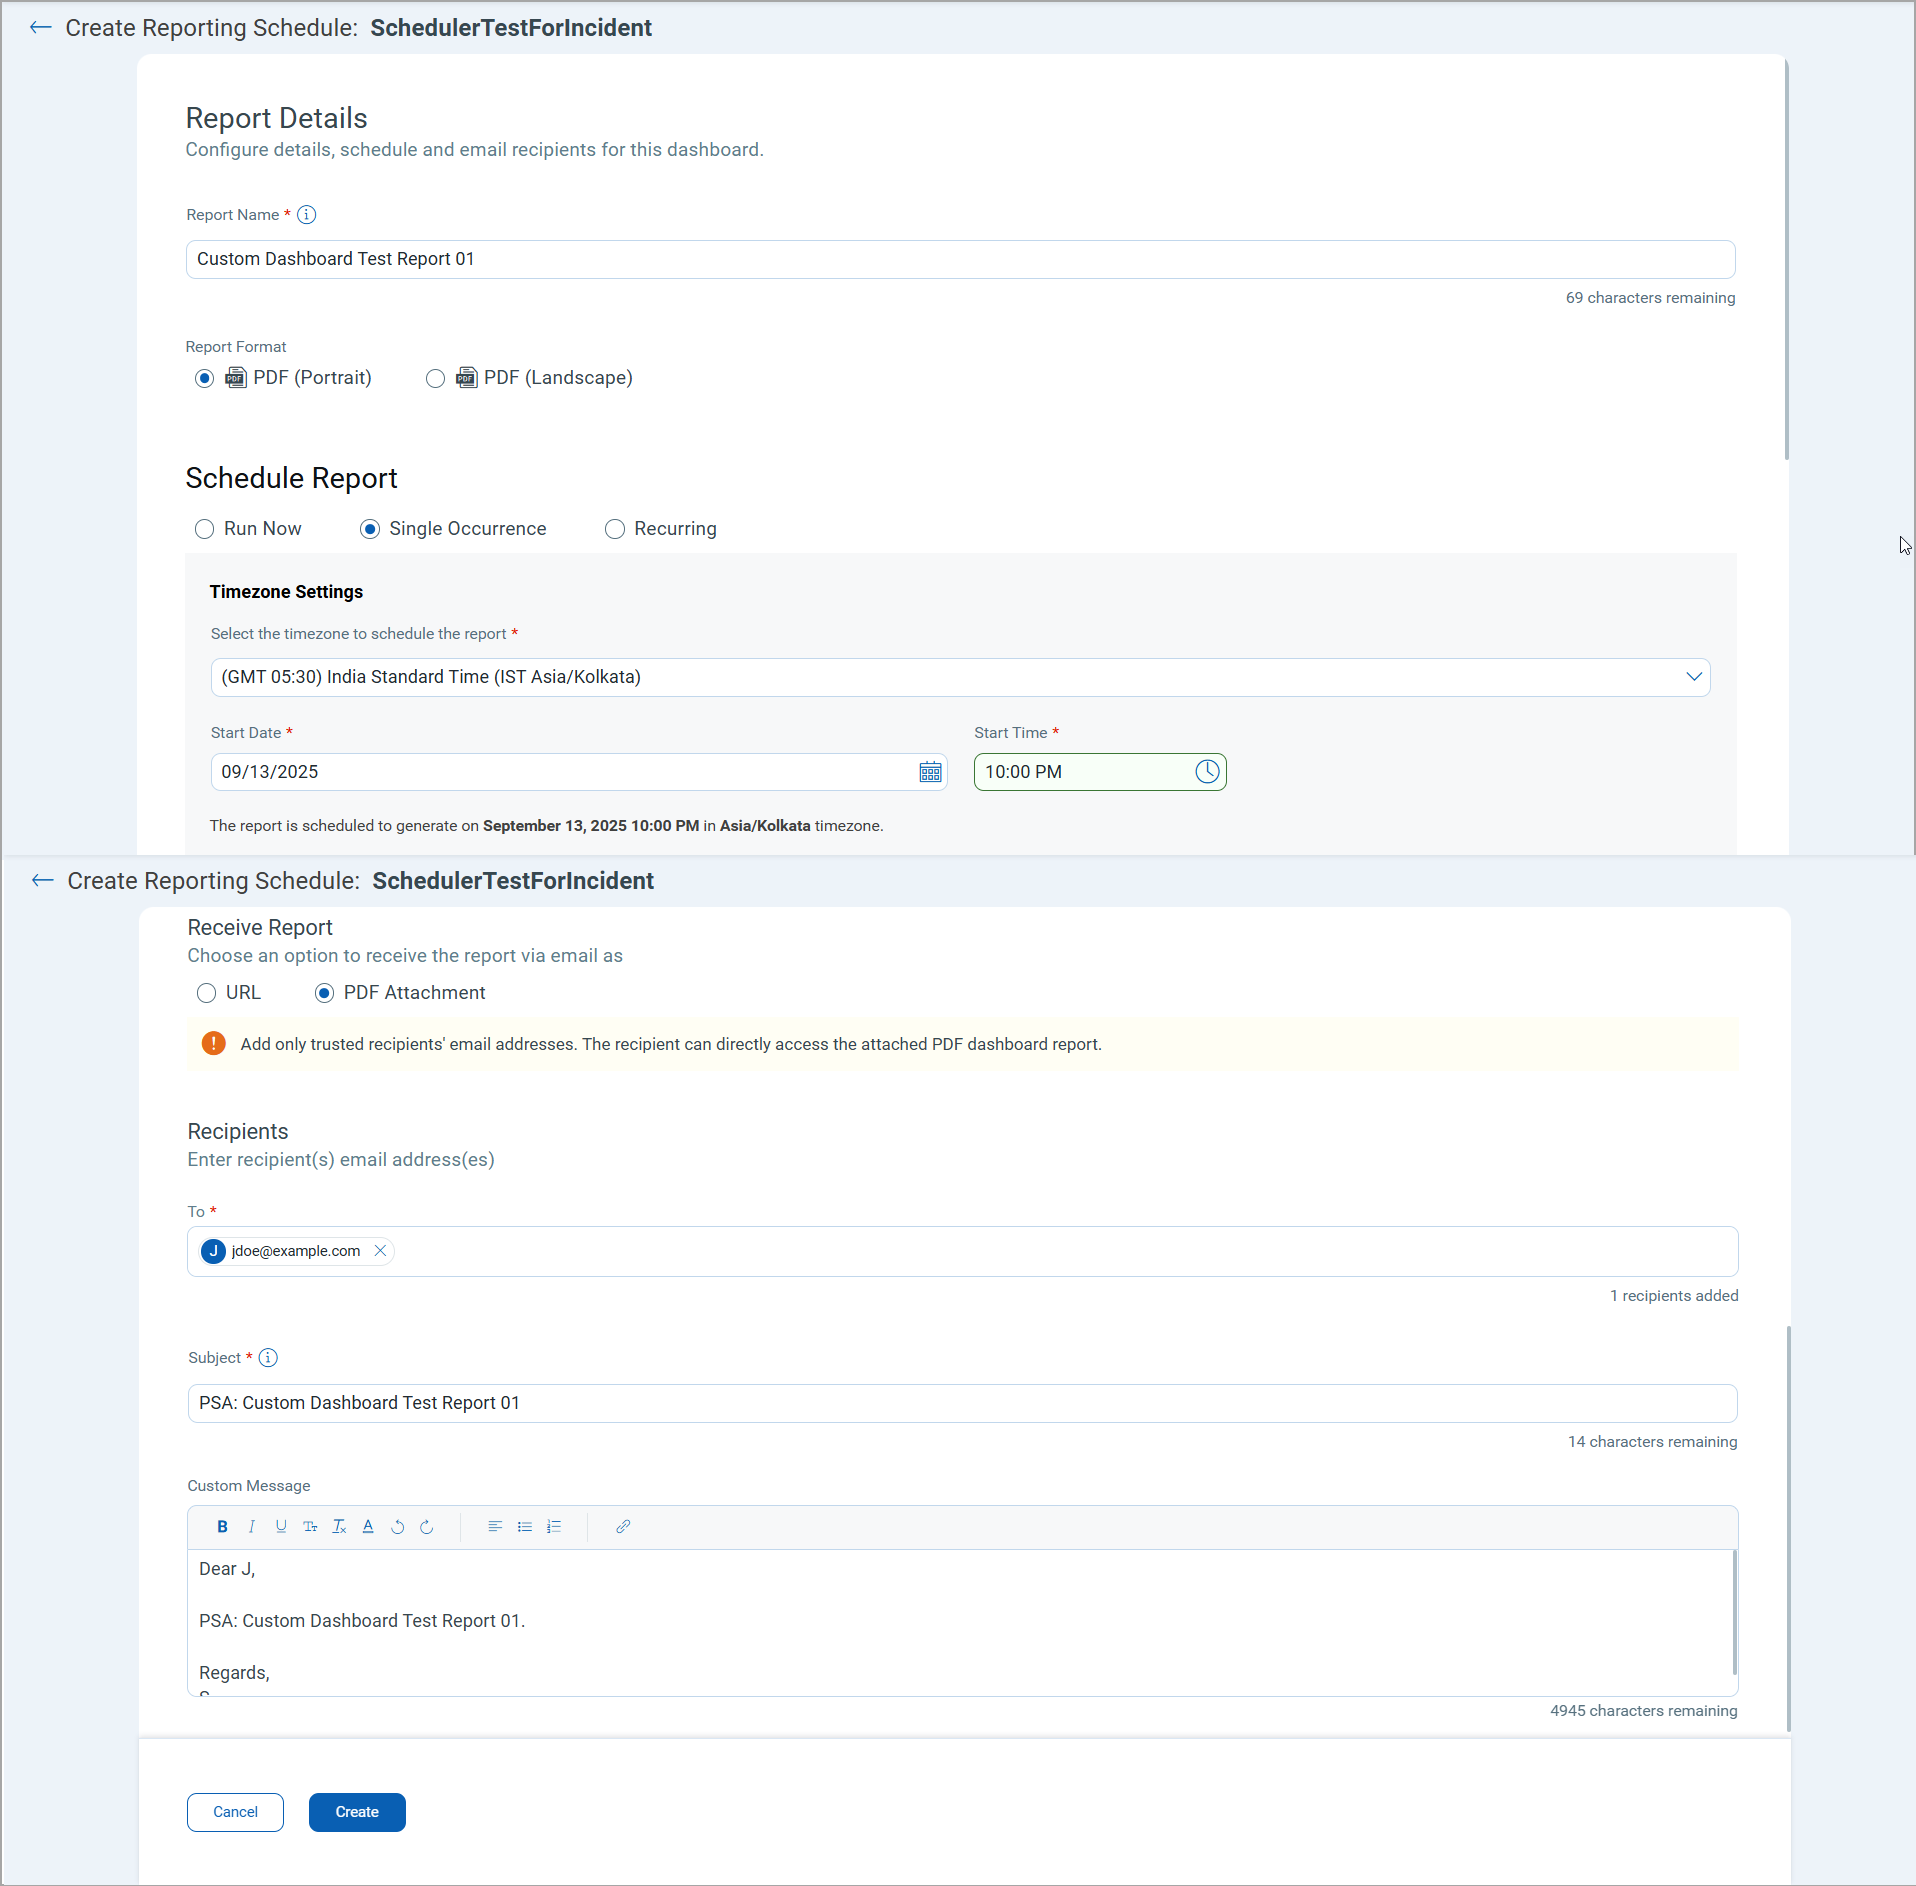Select URL as receive report option

click(207, 993)
